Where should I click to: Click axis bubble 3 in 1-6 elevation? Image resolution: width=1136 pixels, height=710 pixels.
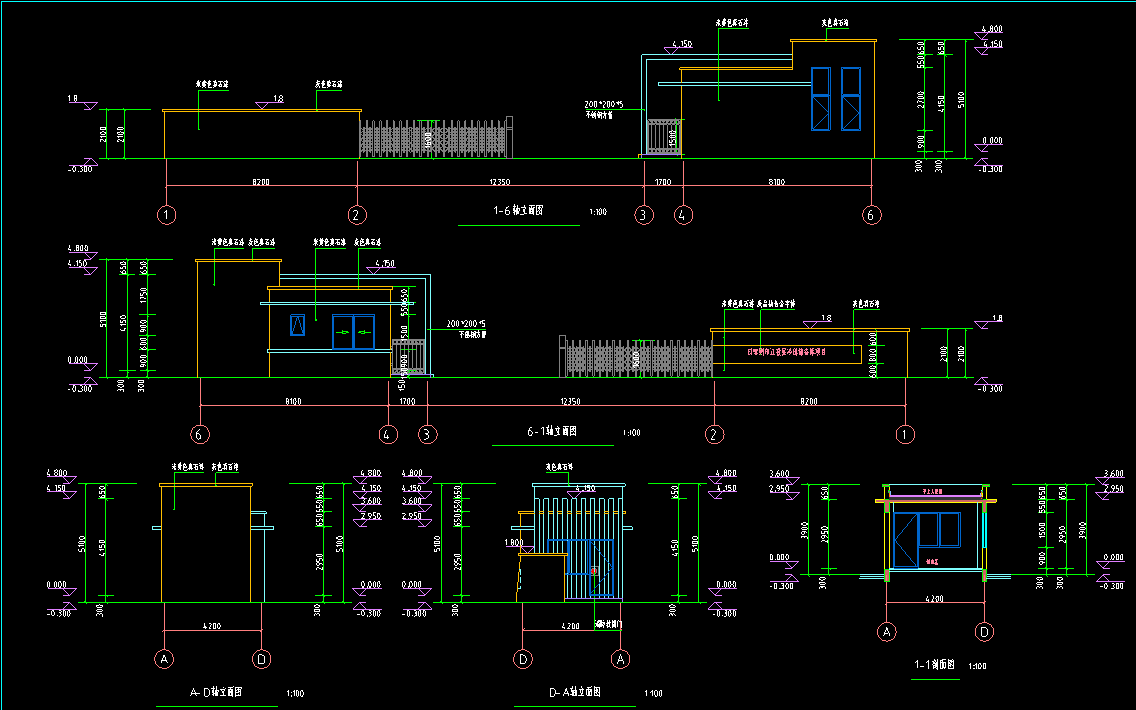click(644, 215)
